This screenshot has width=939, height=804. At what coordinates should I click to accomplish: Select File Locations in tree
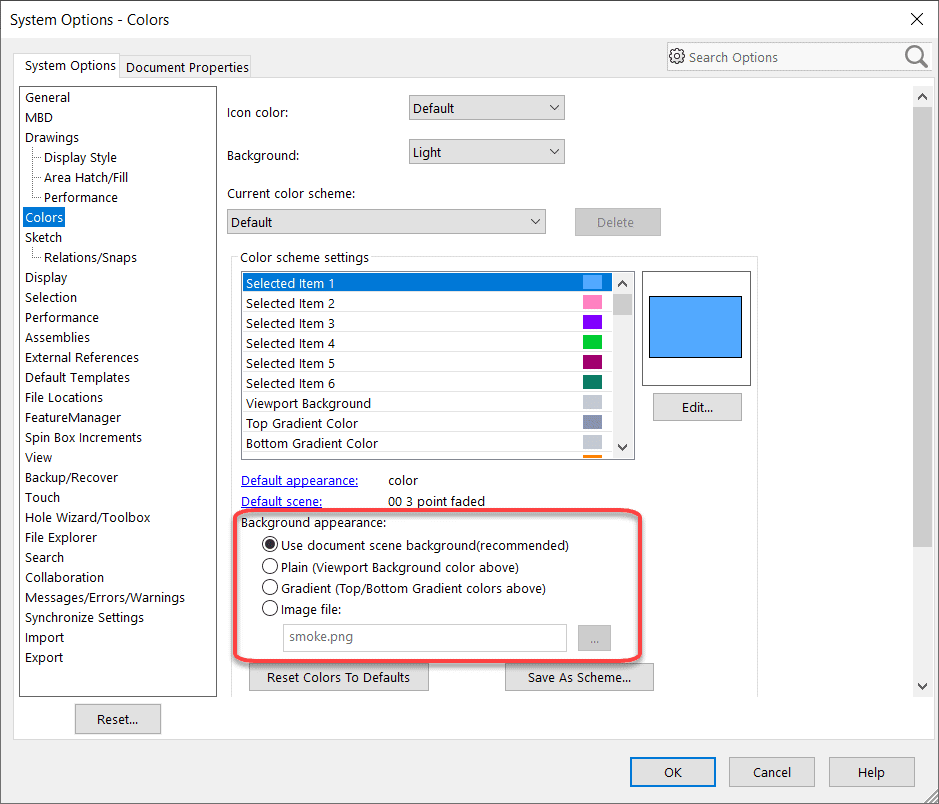[63, 398]
